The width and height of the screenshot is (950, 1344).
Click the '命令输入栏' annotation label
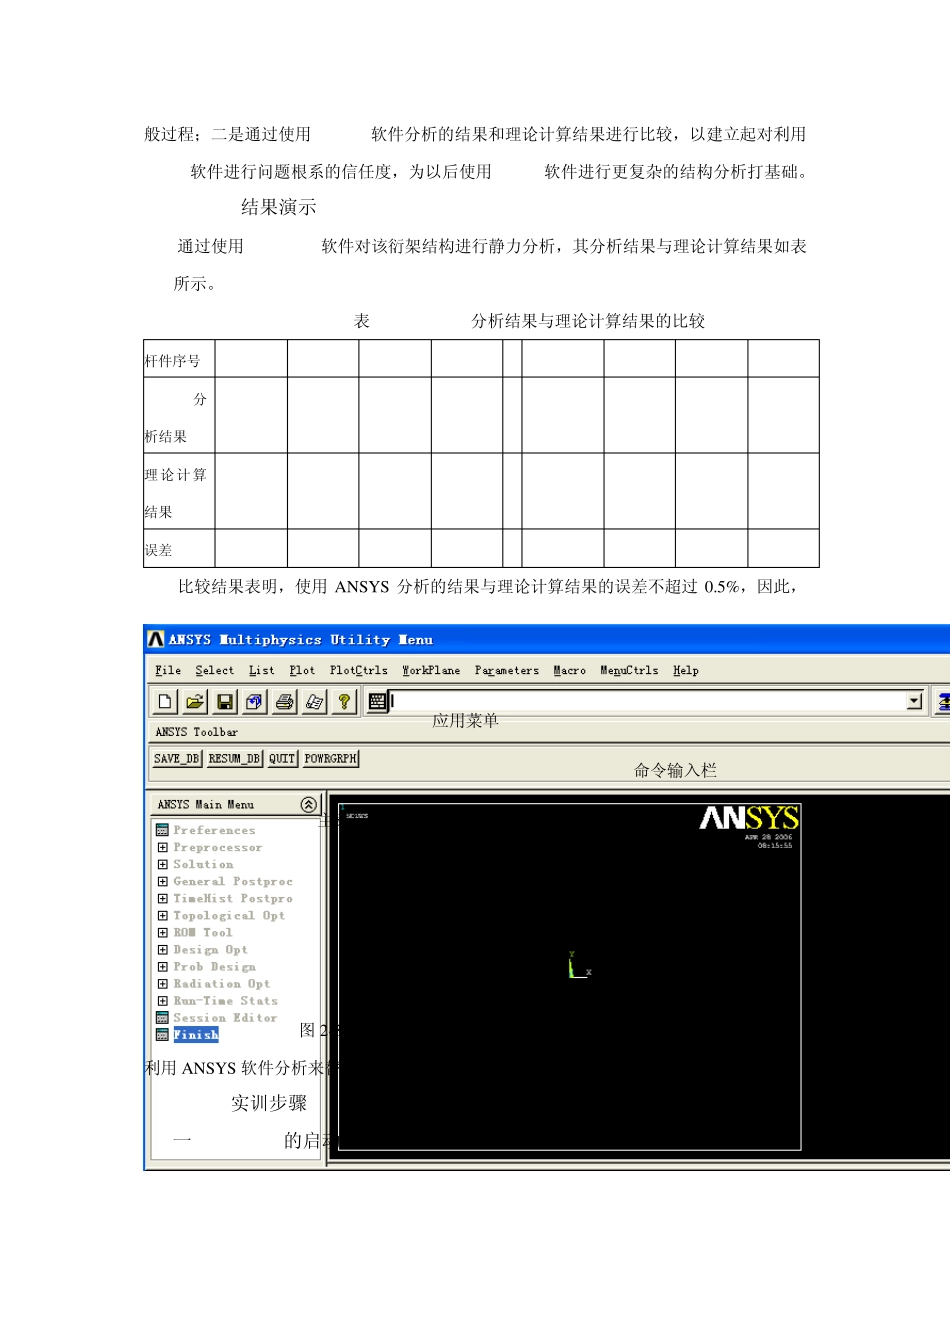click(675, 770)
